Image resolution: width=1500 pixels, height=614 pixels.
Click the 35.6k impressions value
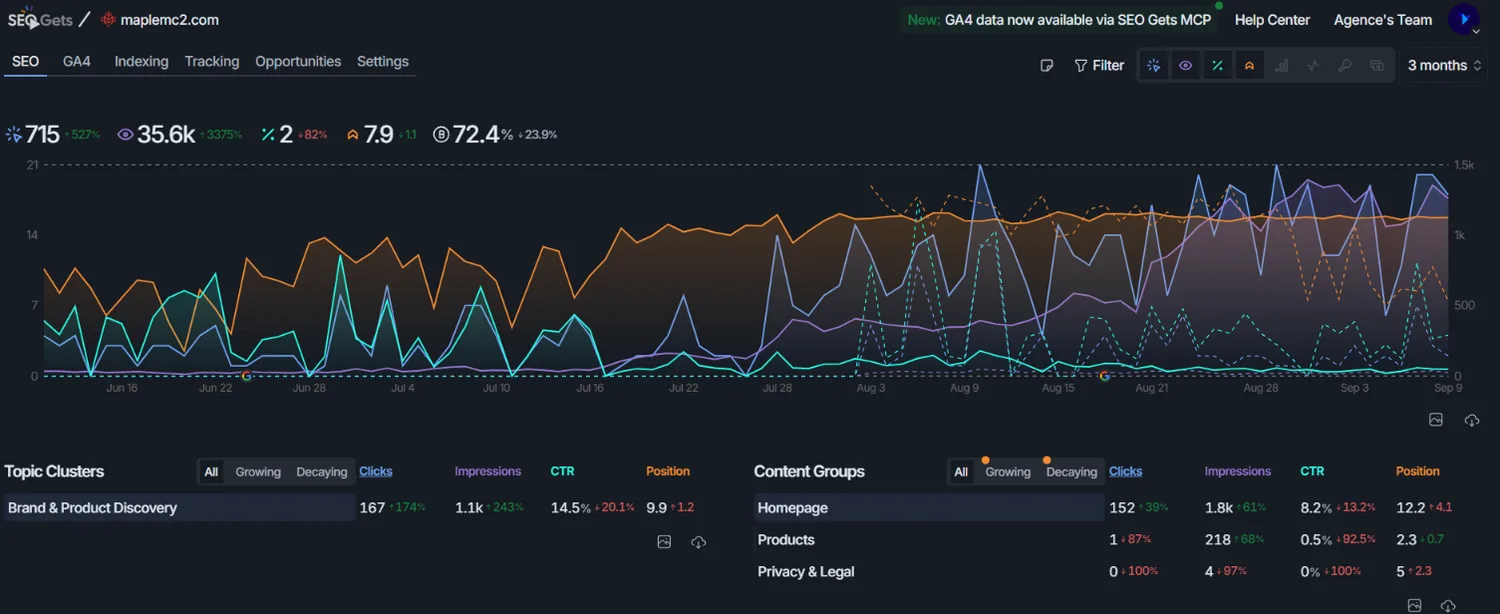[x=166, y=134]
